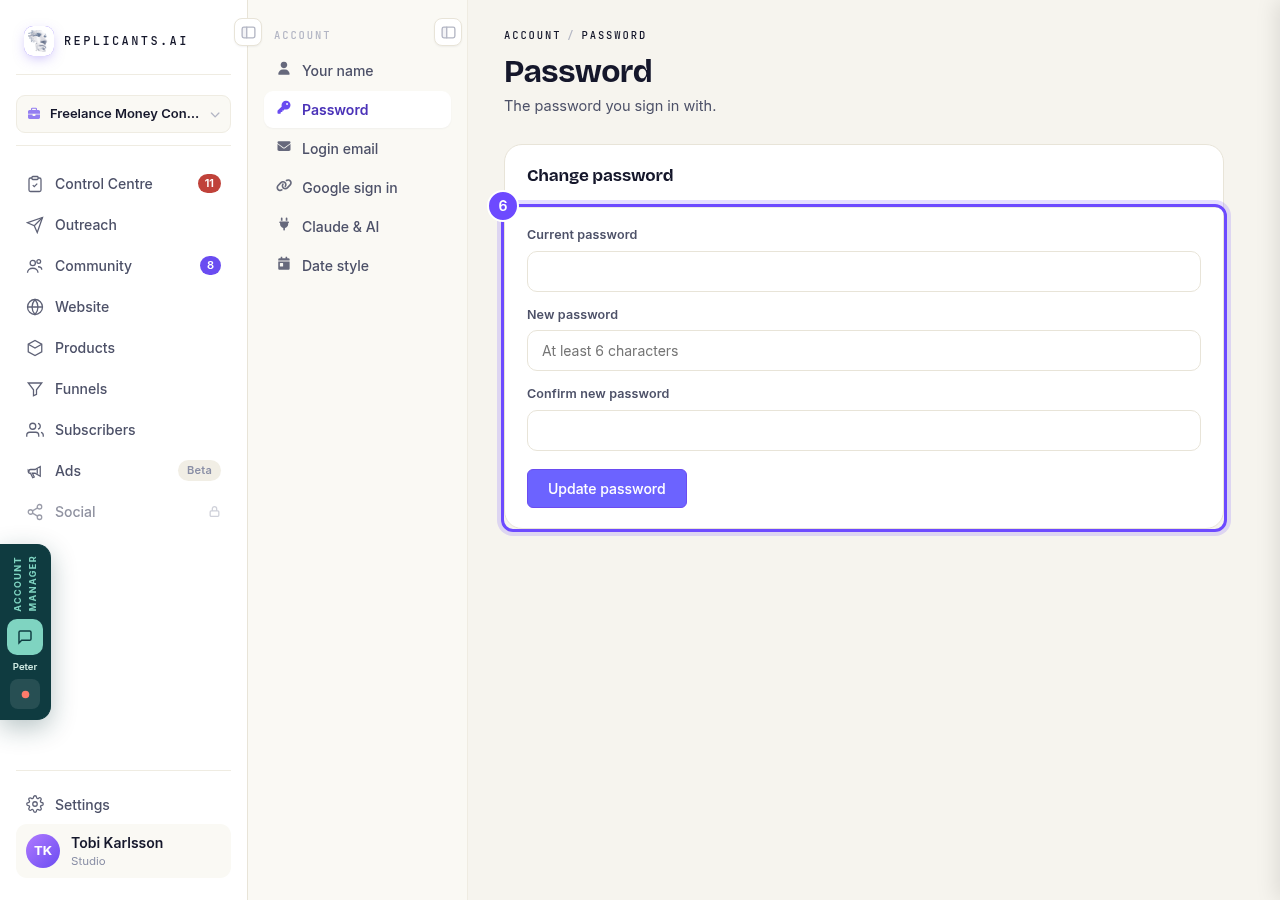Click the "Change password" card heading
Screen dimensions: 1280x900
(x=600, y=175)
